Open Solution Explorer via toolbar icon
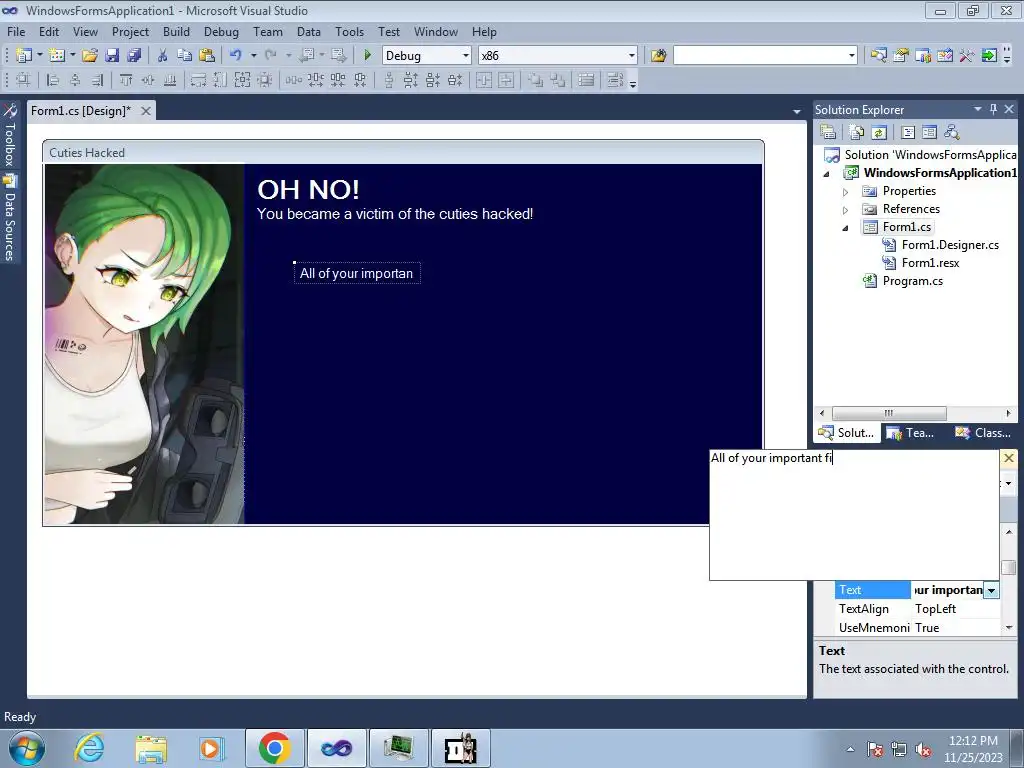Image resolution: width=1024 pixels, height=768 pixels. click(x=878, y=56)
